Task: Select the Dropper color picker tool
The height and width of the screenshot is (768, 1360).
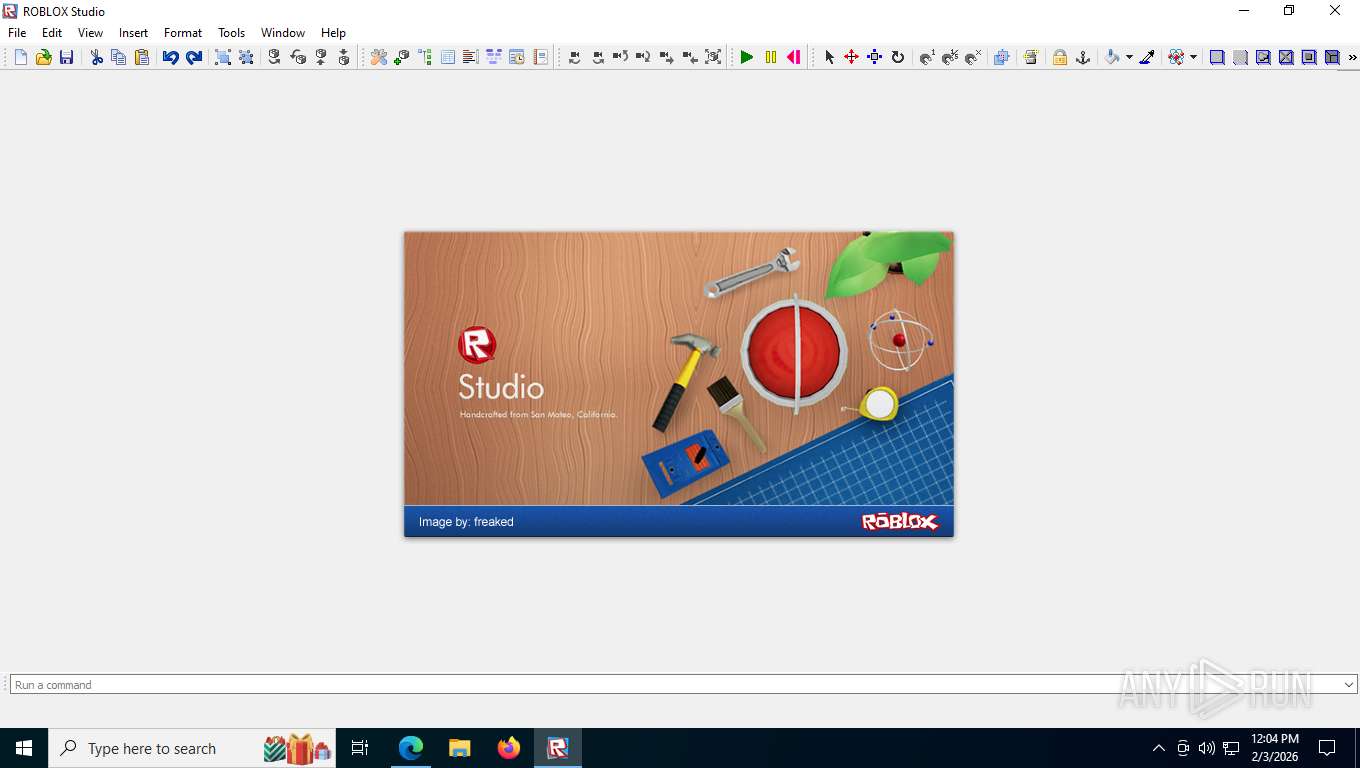Action: point(1148,57)
